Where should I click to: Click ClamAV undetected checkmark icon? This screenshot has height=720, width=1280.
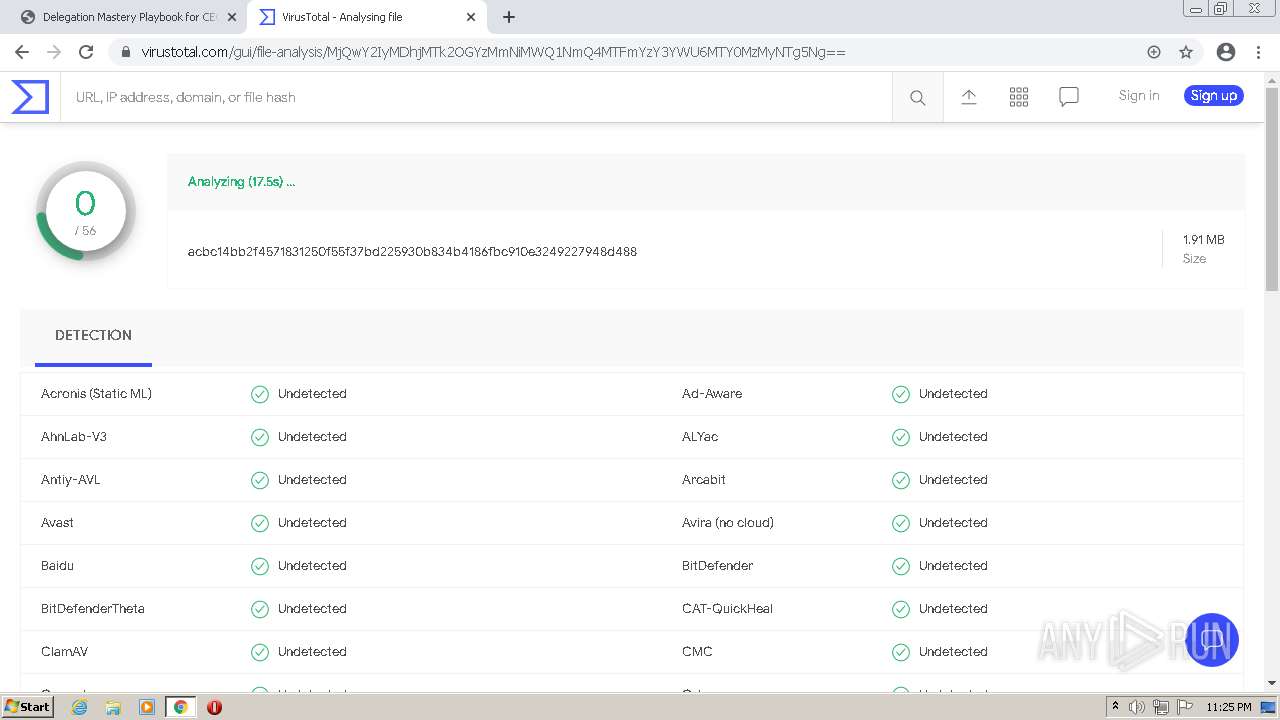260,652
